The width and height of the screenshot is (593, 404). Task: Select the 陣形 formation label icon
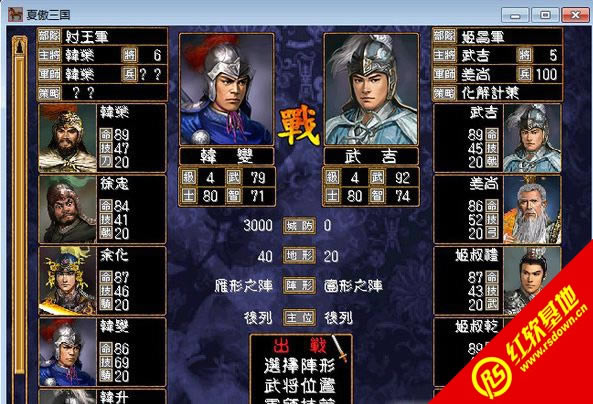click(x=299, y=286)
